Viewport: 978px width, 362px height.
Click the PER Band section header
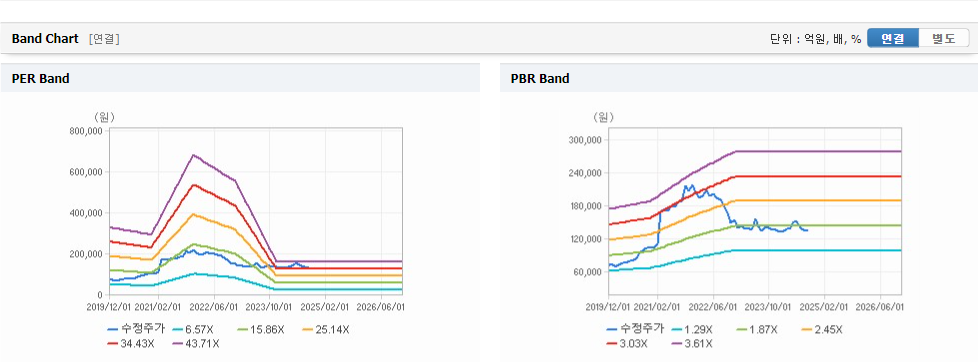[x=240, y=78]
